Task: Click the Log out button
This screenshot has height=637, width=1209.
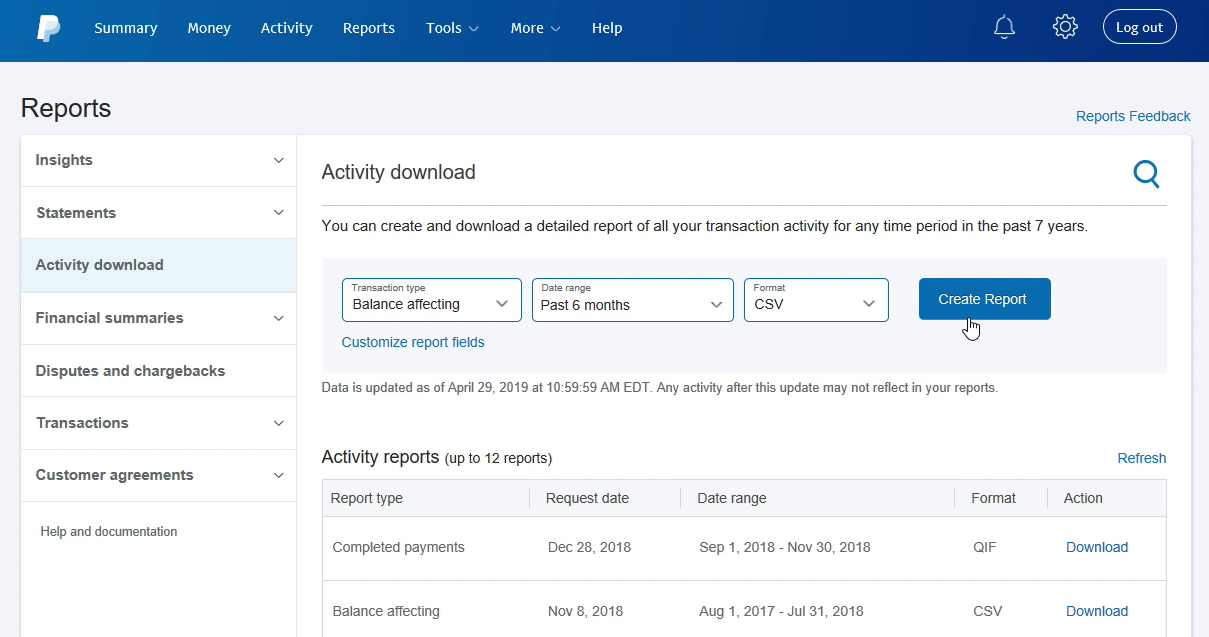Action: point(1140,27)
